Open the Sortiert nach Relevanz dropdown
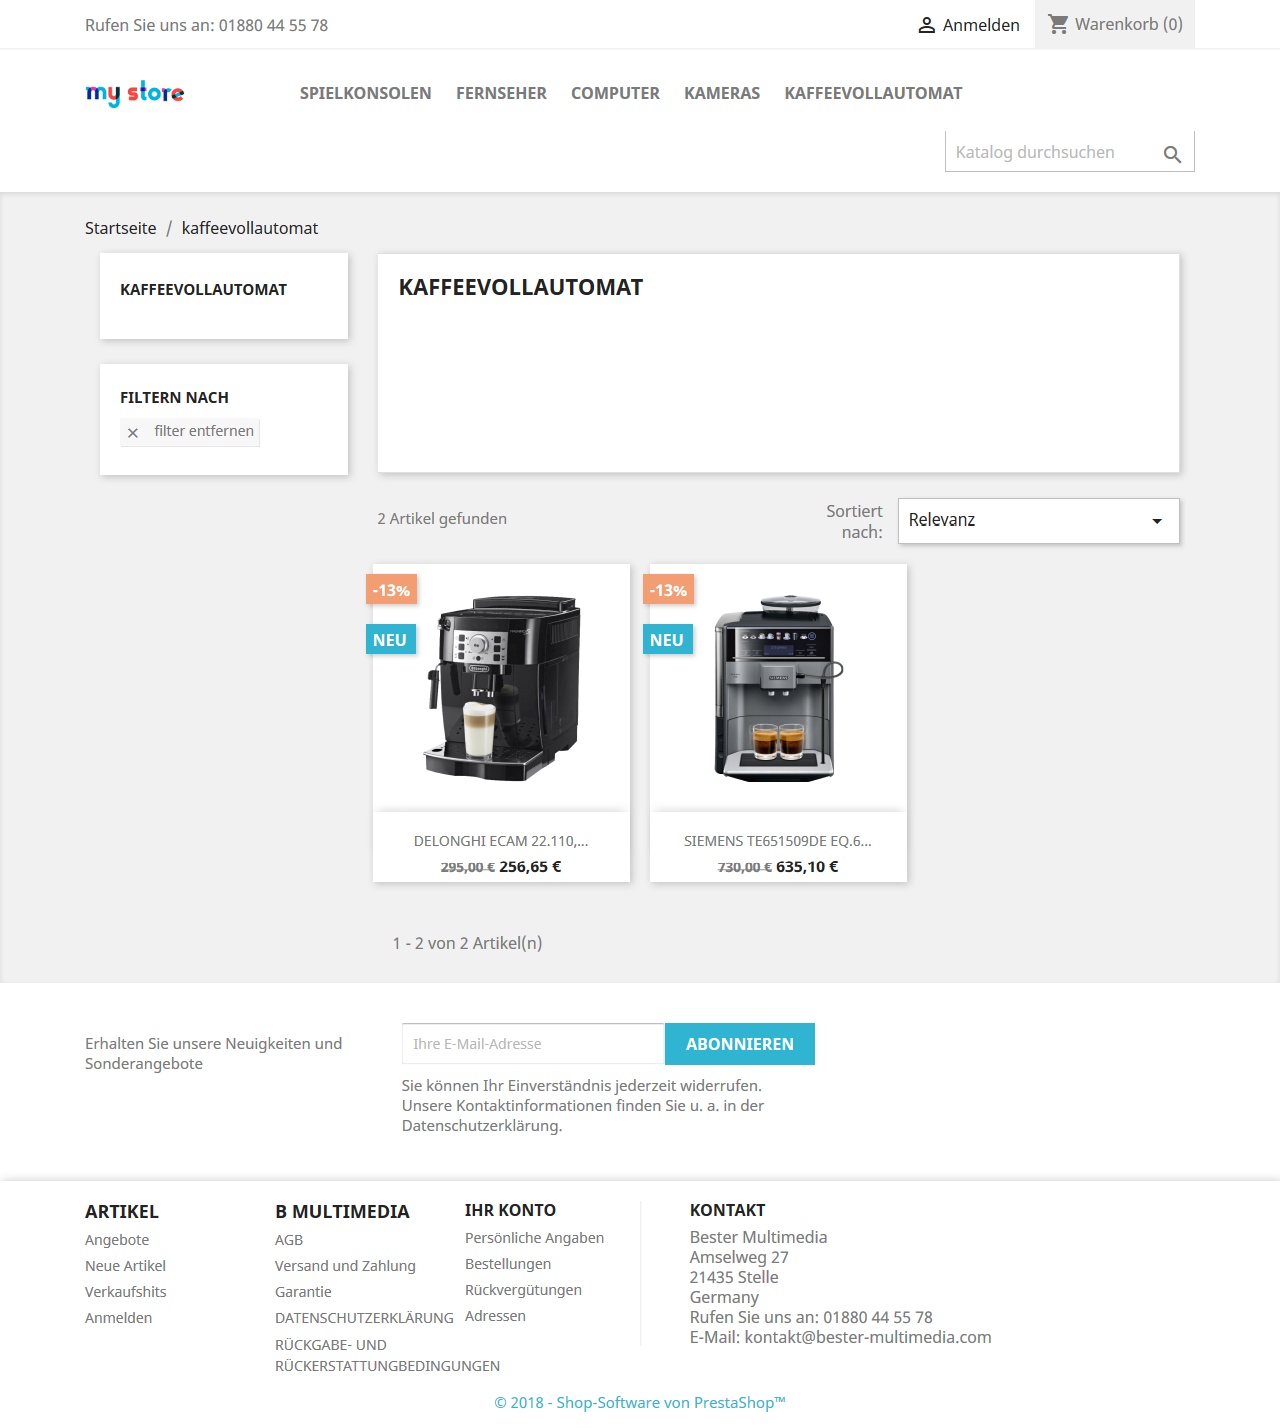Image resolution: width=1280 pixels, height=1428 pixels. [1038, 521]
